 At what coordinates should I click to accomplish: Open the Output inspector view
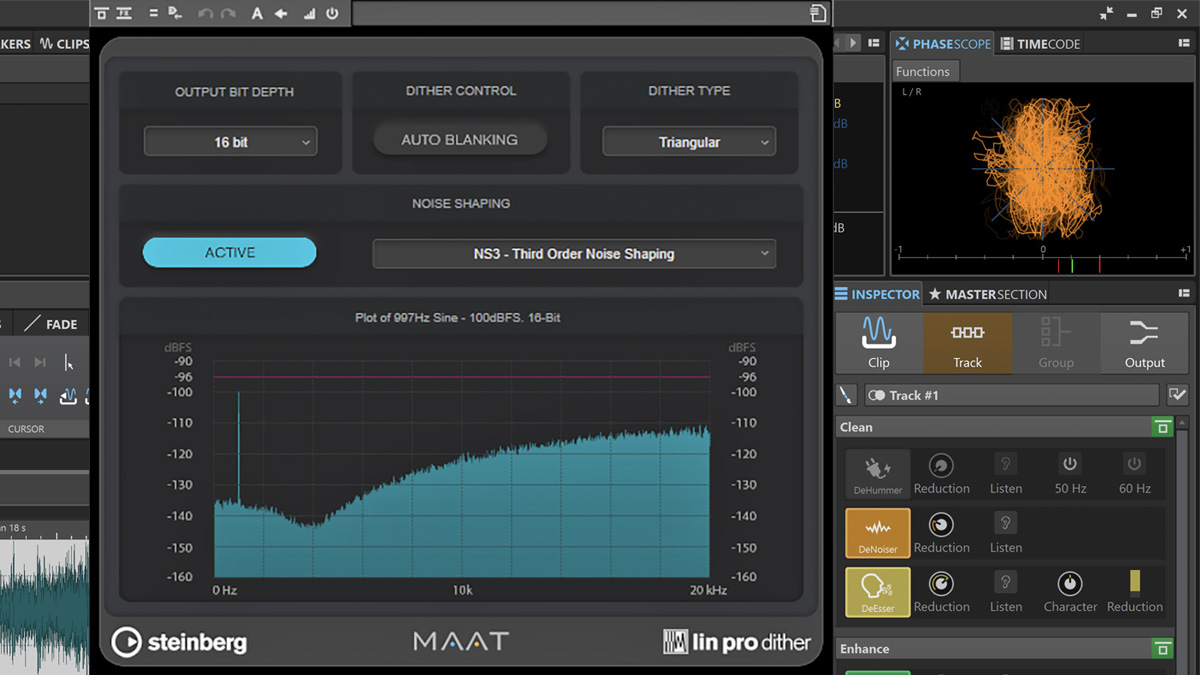coord(1144,342)
